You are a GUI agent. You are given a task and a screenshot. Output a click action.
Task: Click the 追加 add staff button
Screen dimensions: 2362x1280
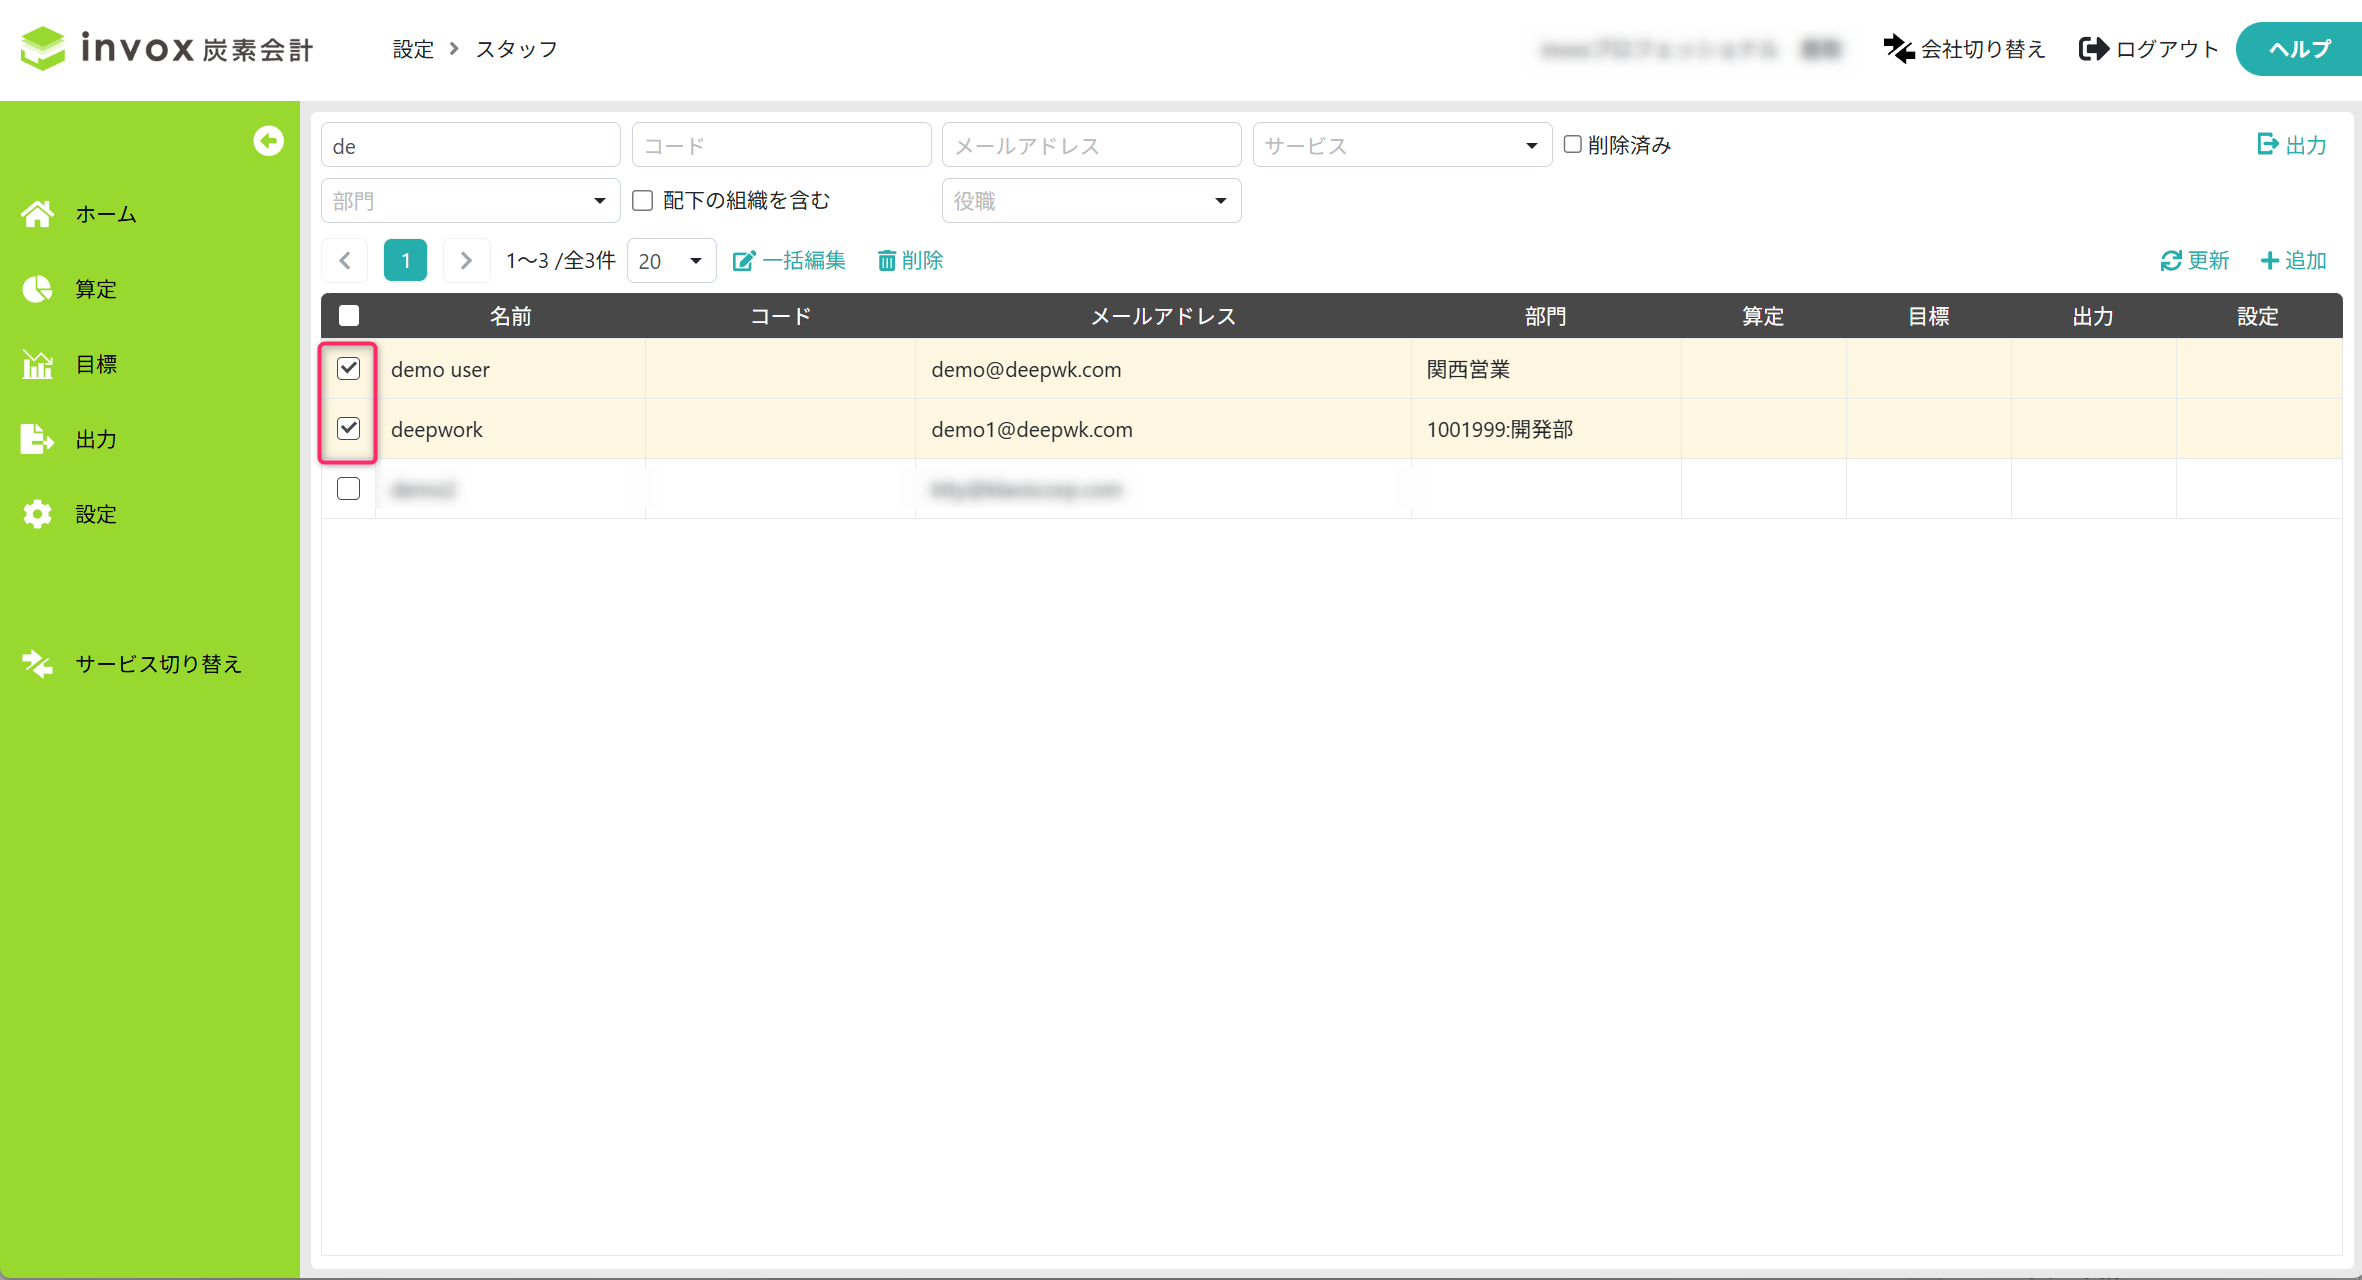(2293, 261)
